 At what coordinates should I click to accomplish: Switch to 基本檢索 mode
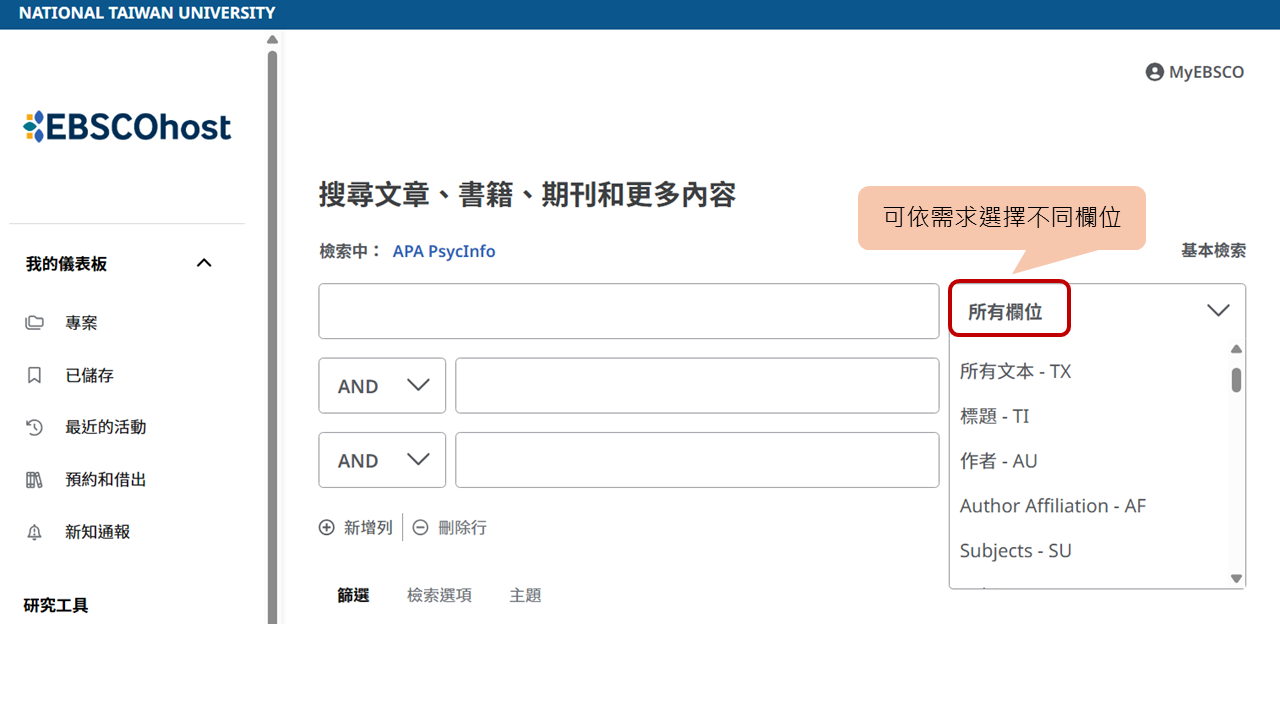1213,251
